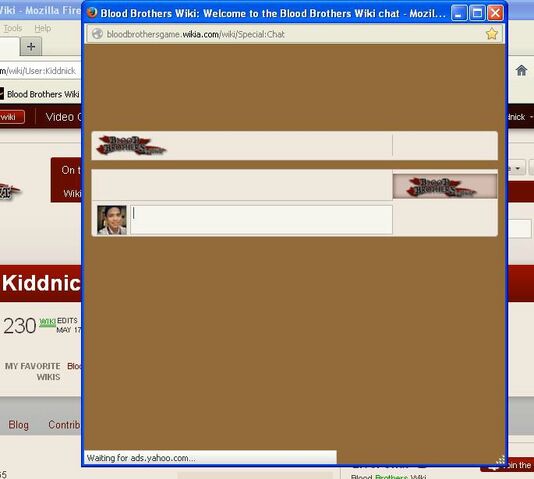Viewport: 534px width, 479px height.
Task: Select Blood Brothers room in chat sidebar
Action: click(445, 186)
